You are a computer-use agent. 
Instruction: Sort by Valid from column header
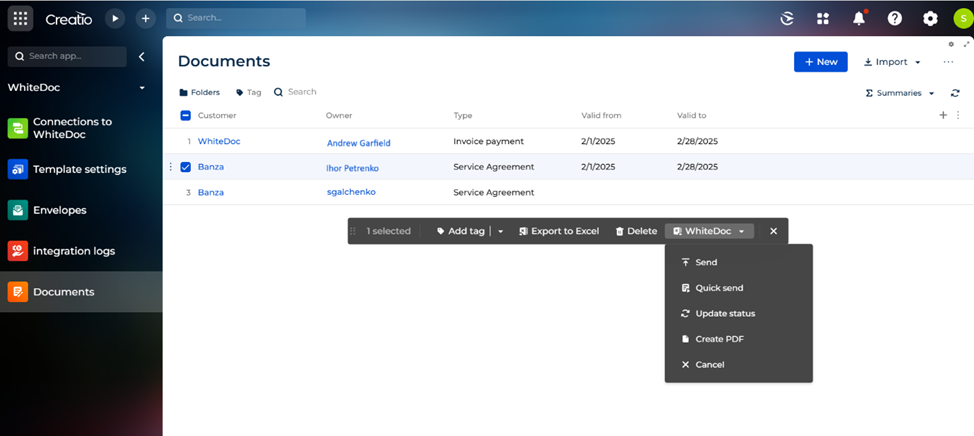pyautogui.click(x=601, y=116)
